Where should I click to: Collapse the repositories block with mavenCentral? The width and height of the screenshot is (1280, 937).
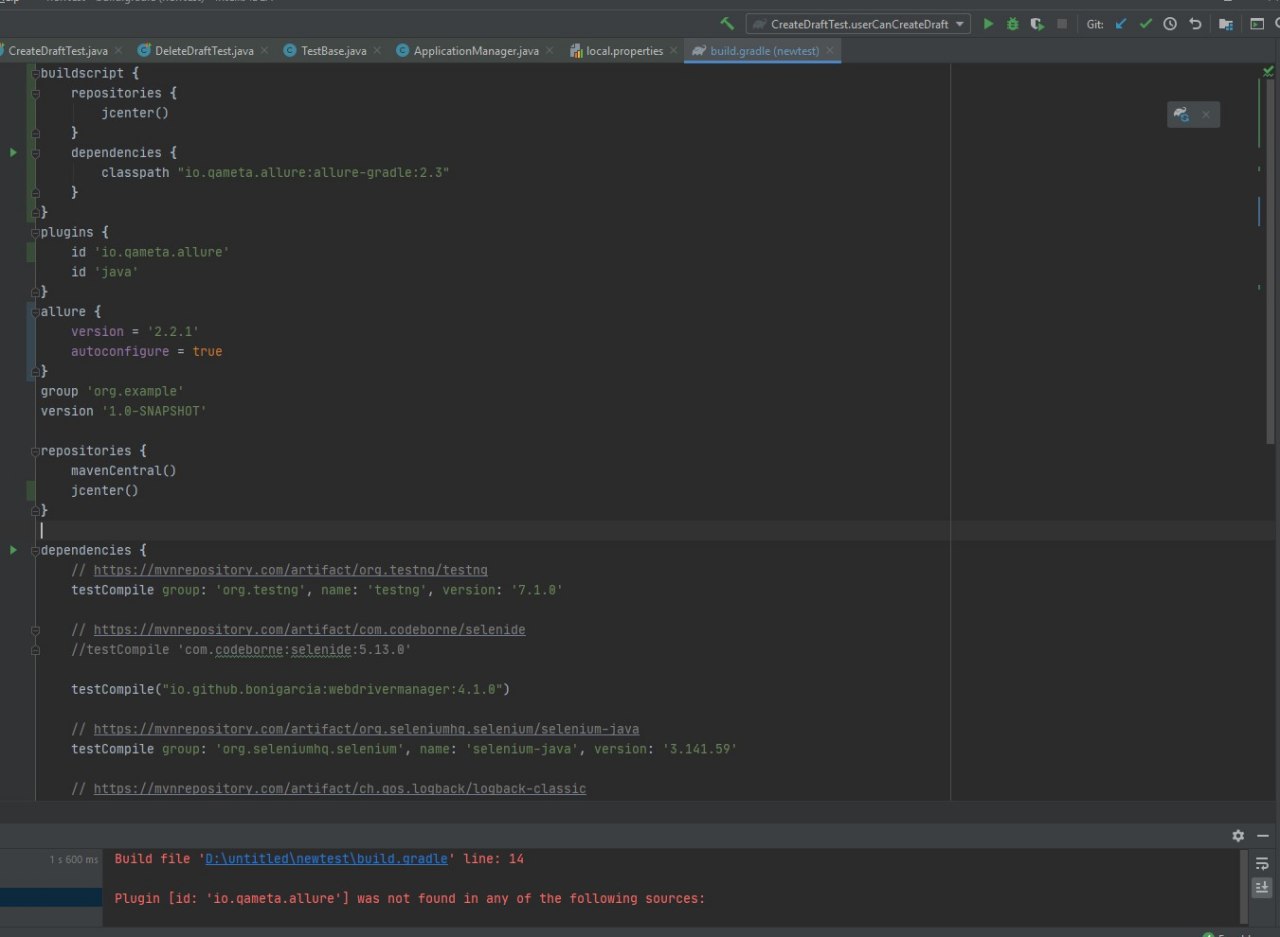coord(34,451)
